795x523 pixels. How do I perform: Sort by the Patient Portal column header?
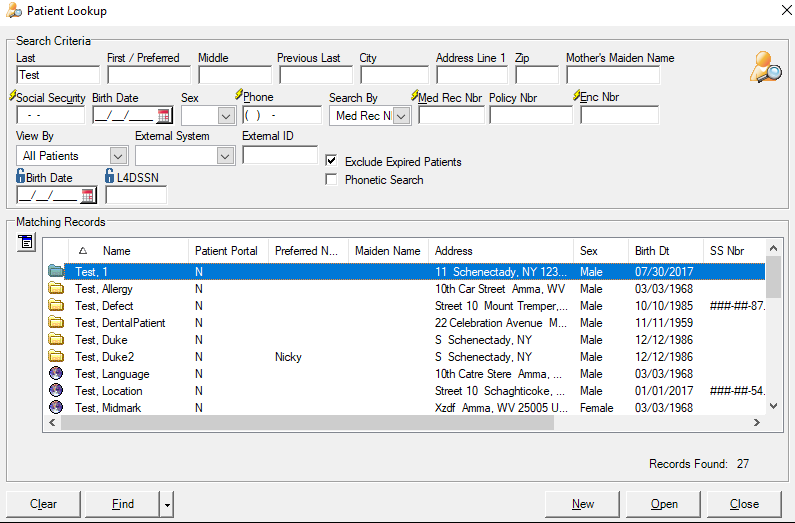click(x=226, y=251)
